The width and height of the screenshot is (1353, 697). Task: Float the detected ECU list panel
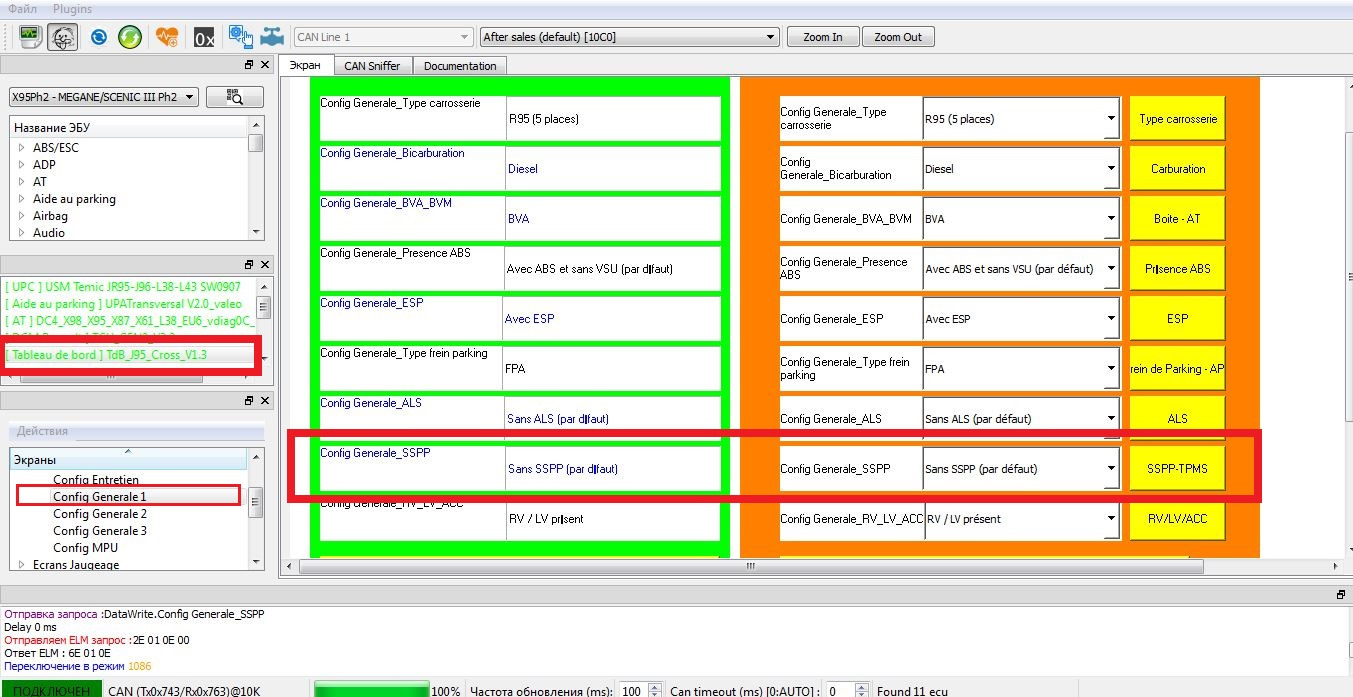249,265
